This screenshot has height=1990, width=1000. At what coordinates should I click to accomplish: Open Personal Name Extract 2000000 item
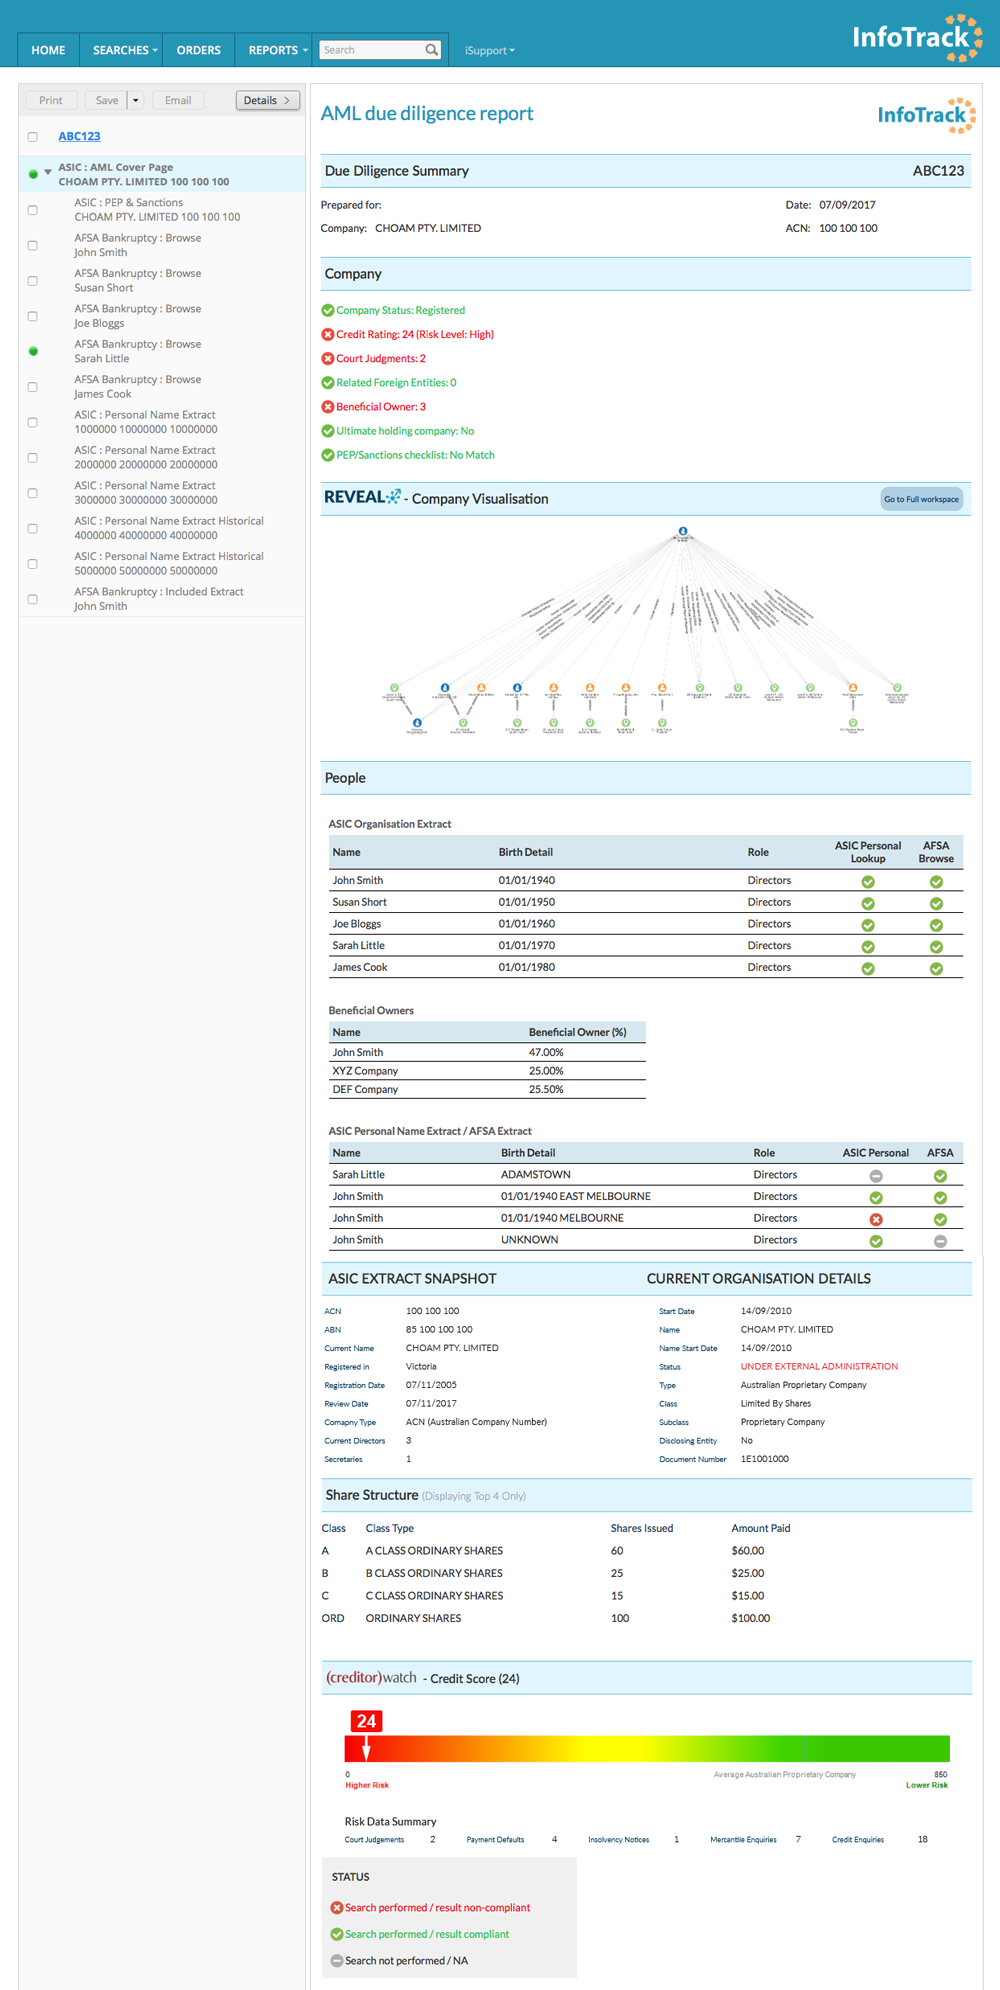coord(146,457)
